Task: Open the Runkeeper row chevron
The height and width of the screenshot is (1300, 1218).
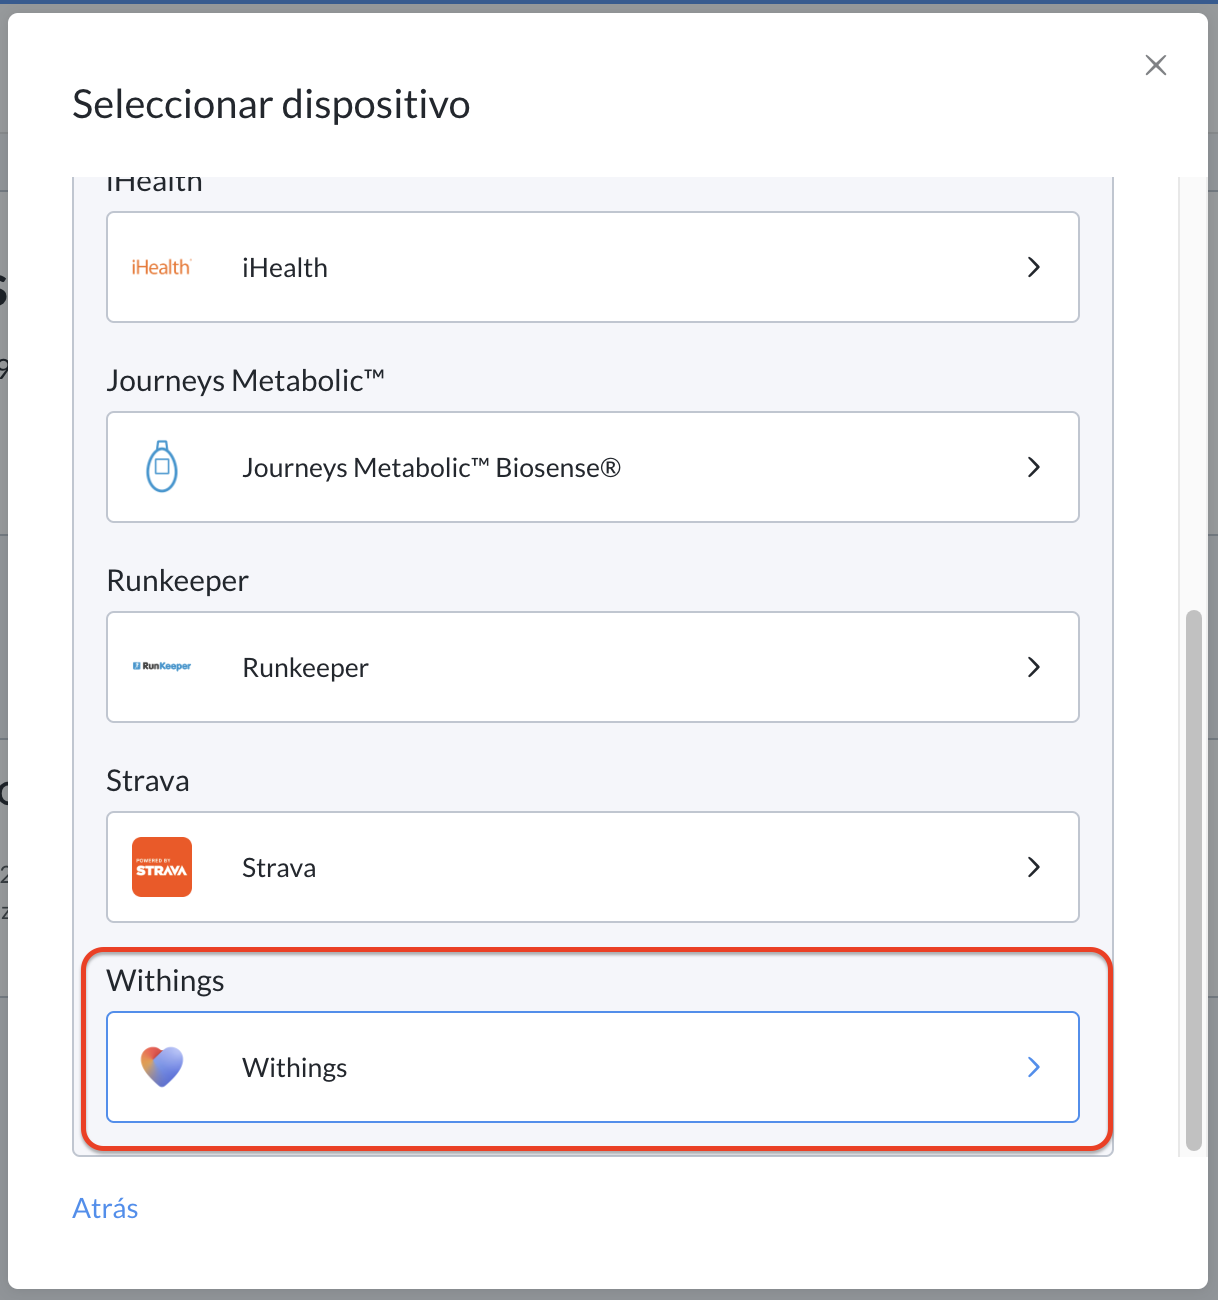Action: point(1034,667)
